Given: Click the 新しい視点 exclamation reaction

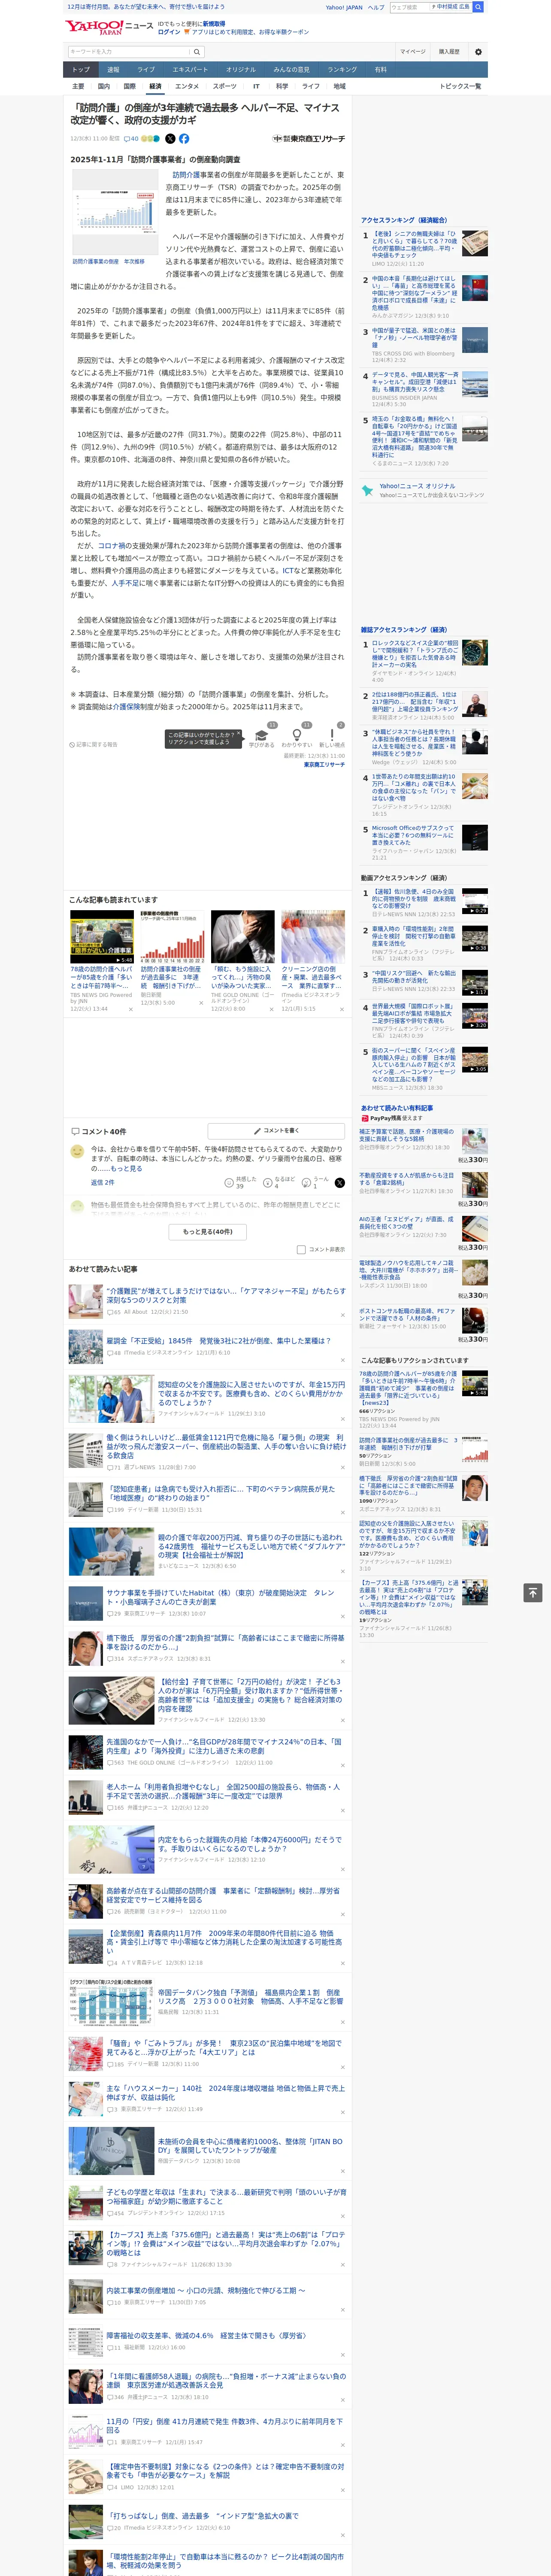Looking at the screenshot, I should 332,735.
